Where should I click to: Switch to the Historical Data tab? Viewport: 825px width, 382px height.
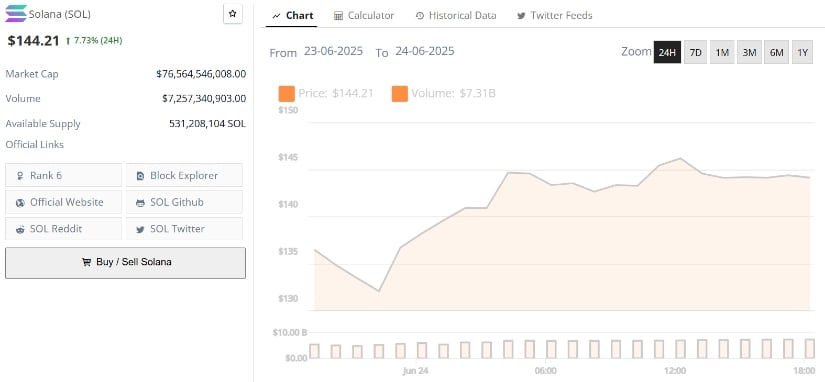click(x=456, y=16)
